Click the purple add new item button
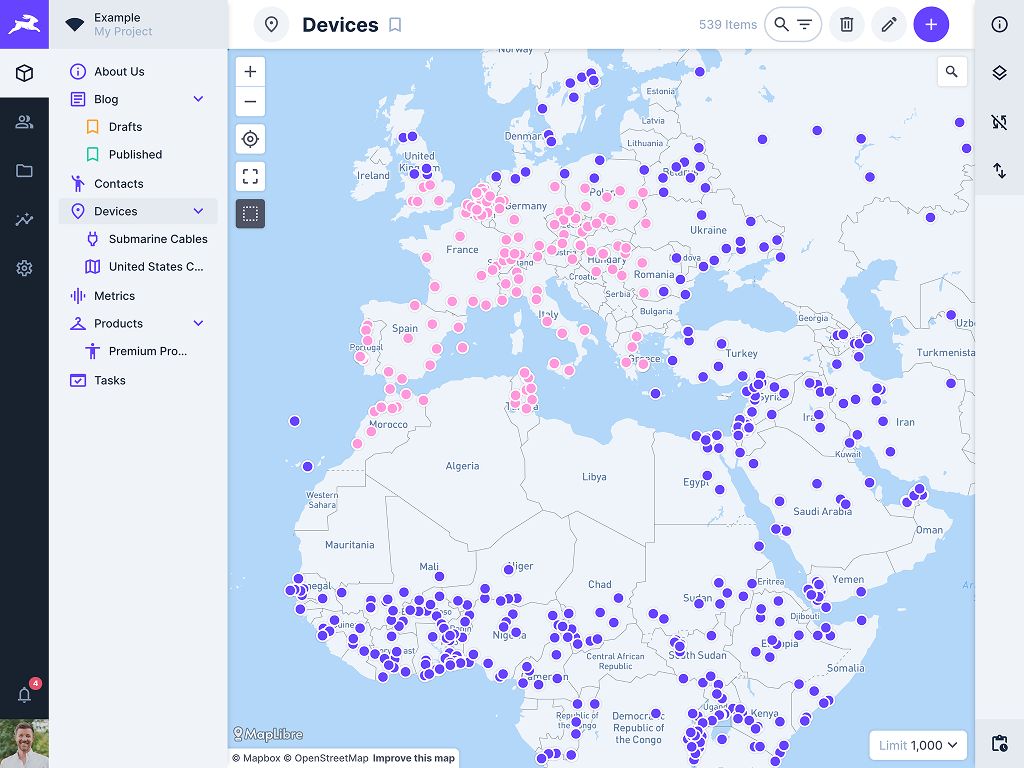 pyautogui.click(x=931, y=24)
